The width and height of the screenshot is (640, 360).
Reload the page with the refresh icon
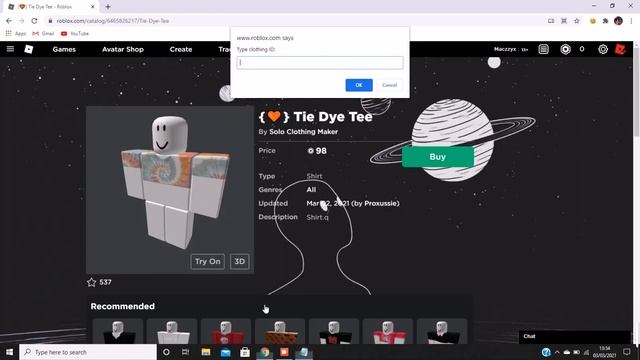[34, 20]
